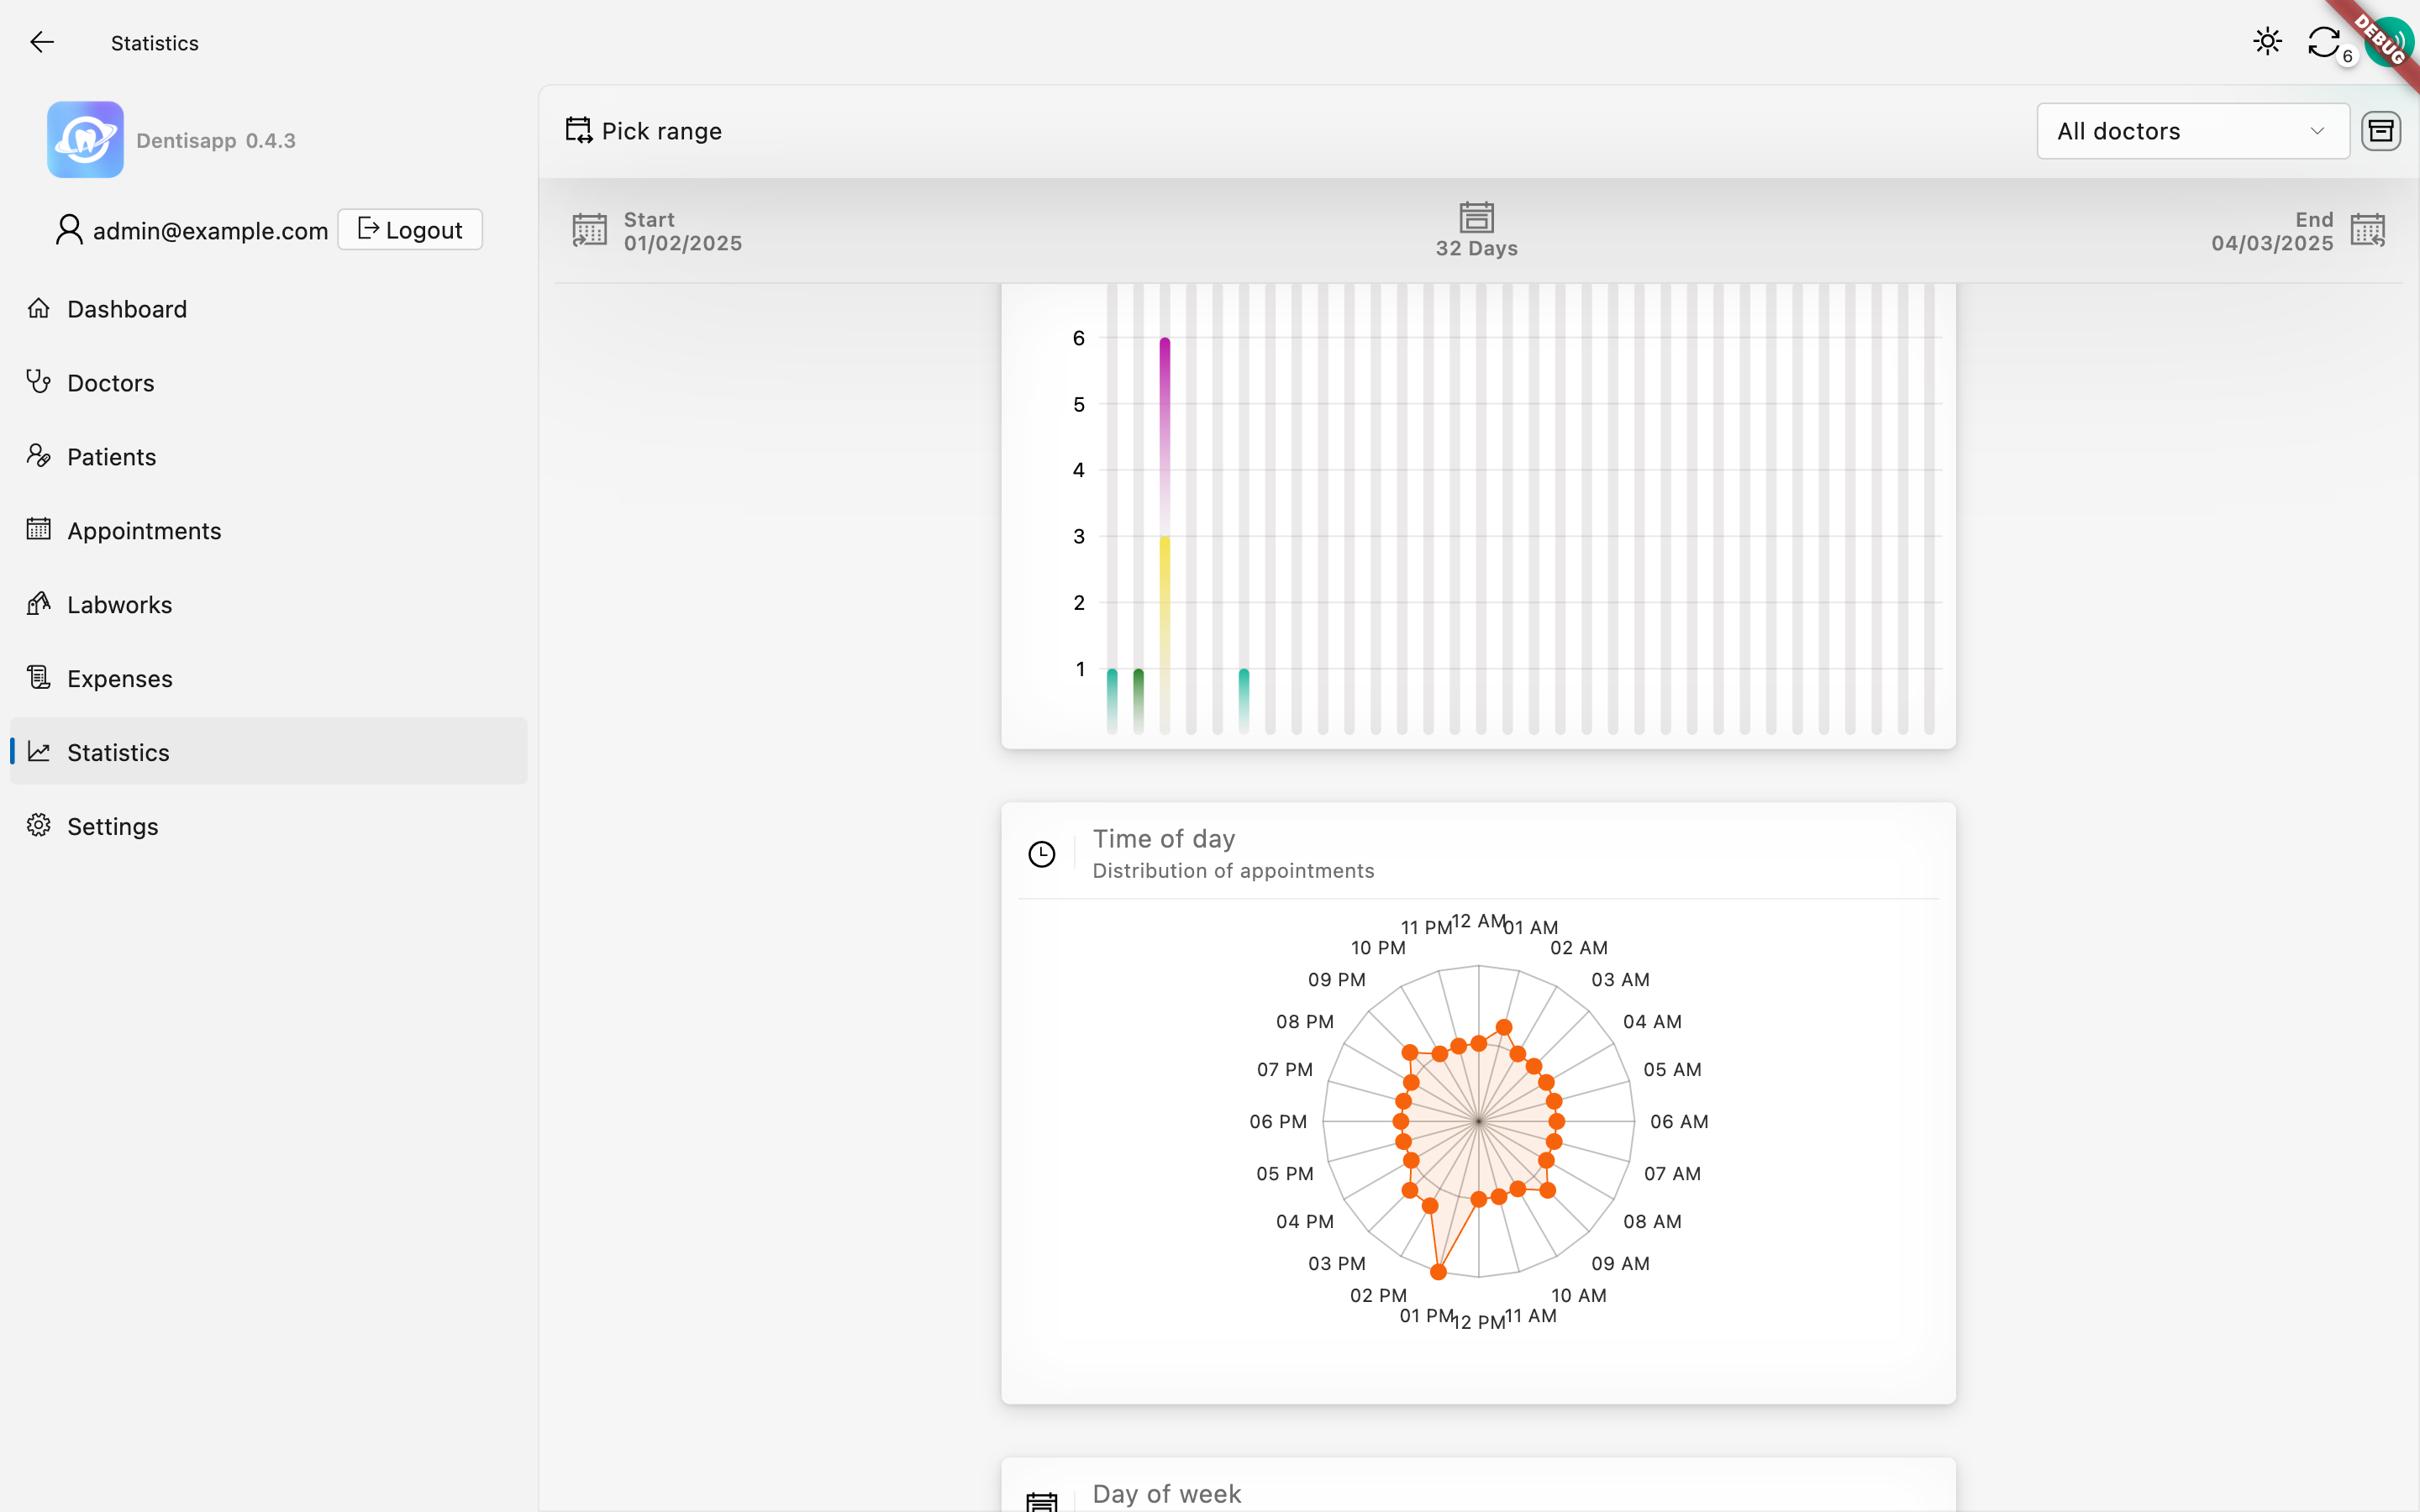Toggle the archive icon next to doctors dropdown
The image size is (2420, 1512).
[2381, 131]
